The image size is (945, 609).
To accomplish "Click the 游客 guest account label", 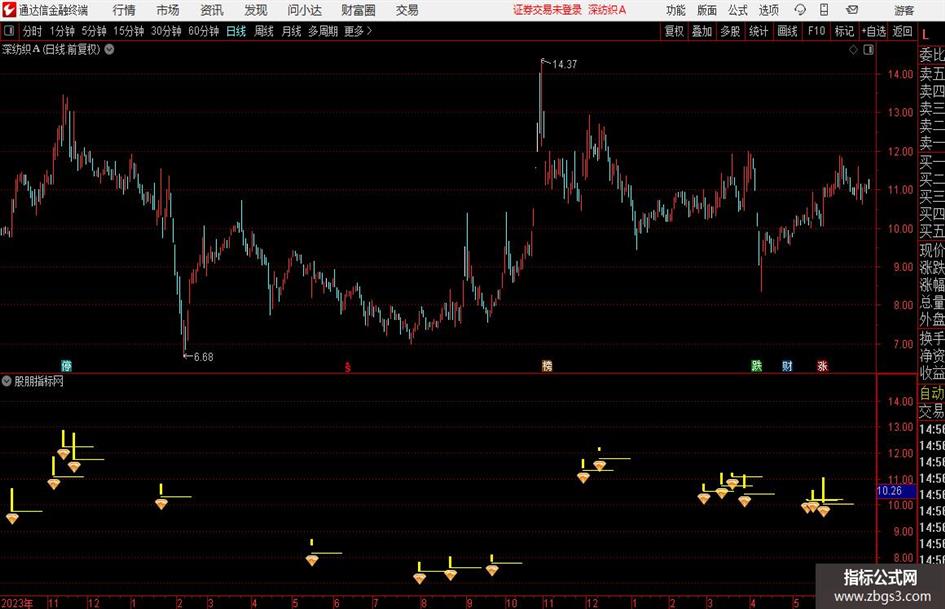I will (x=904, y=10).
